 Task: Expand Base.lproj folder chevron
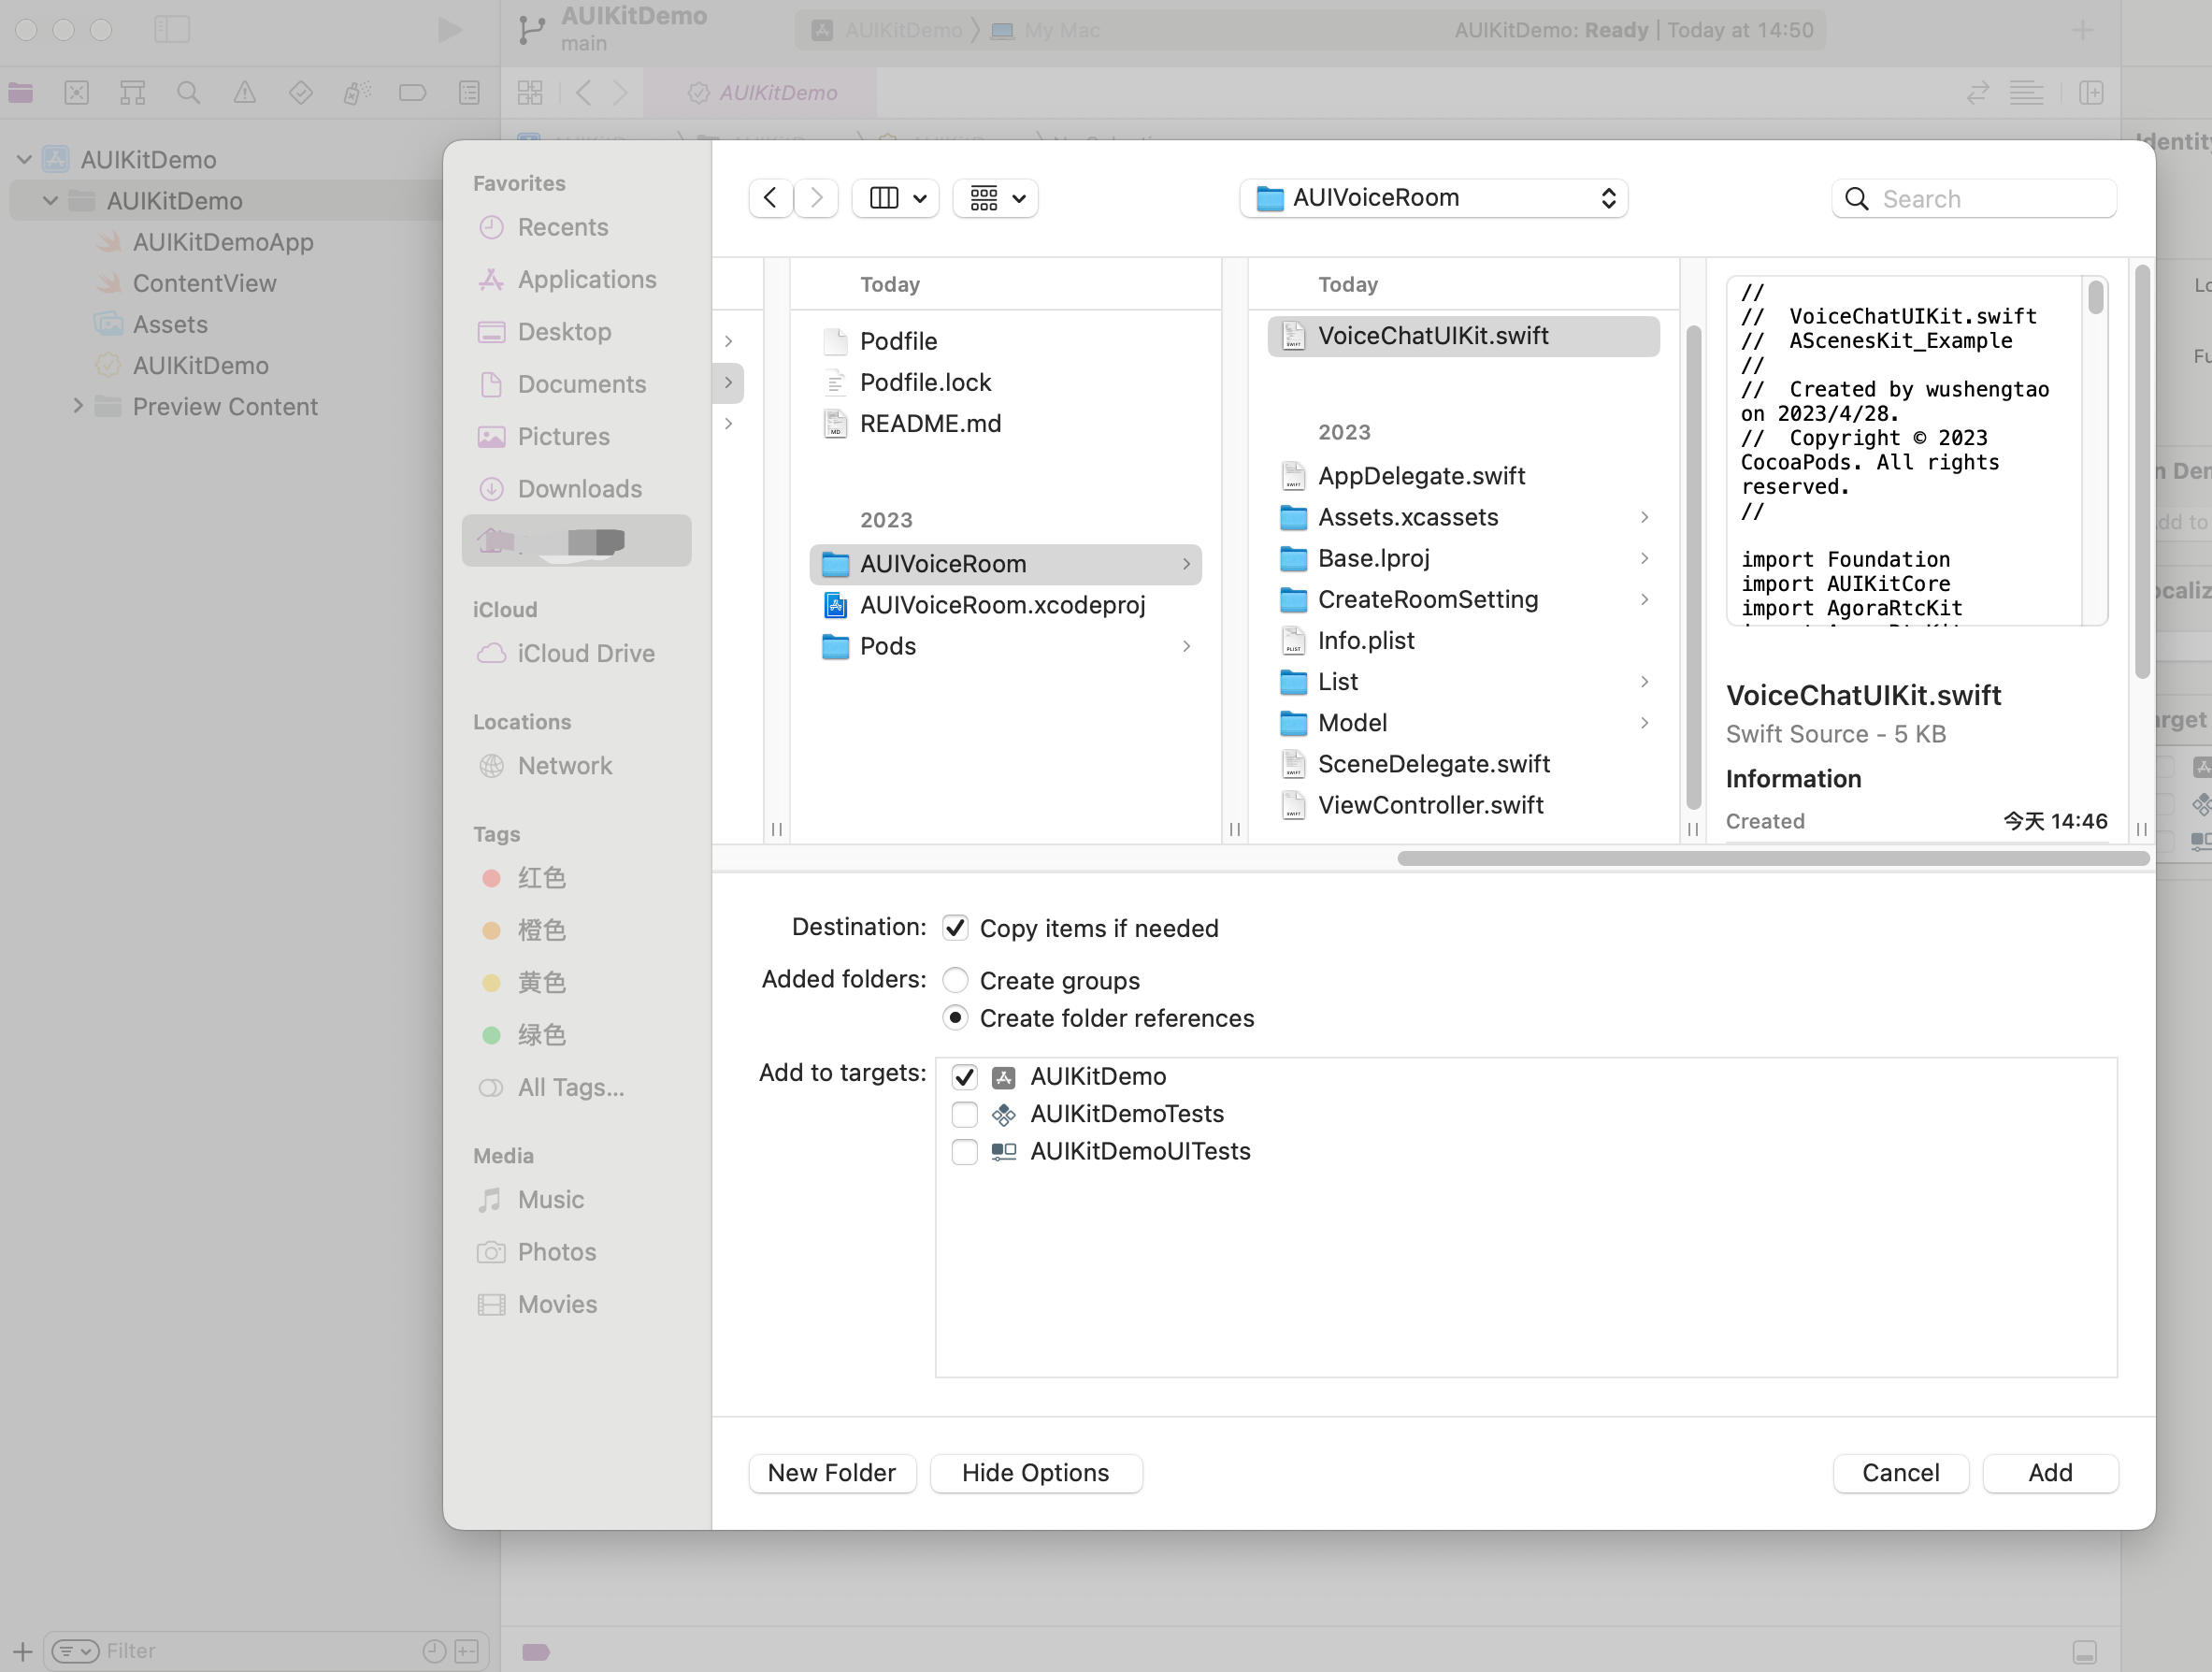point(1644,558)
